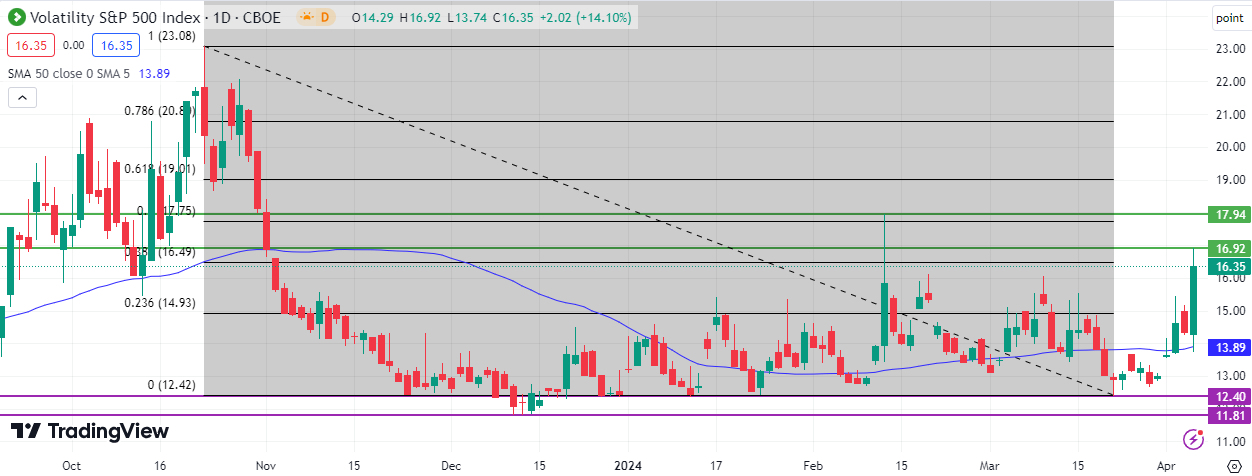
Task: Click the TradingView logo
Action: pos(90,431)
